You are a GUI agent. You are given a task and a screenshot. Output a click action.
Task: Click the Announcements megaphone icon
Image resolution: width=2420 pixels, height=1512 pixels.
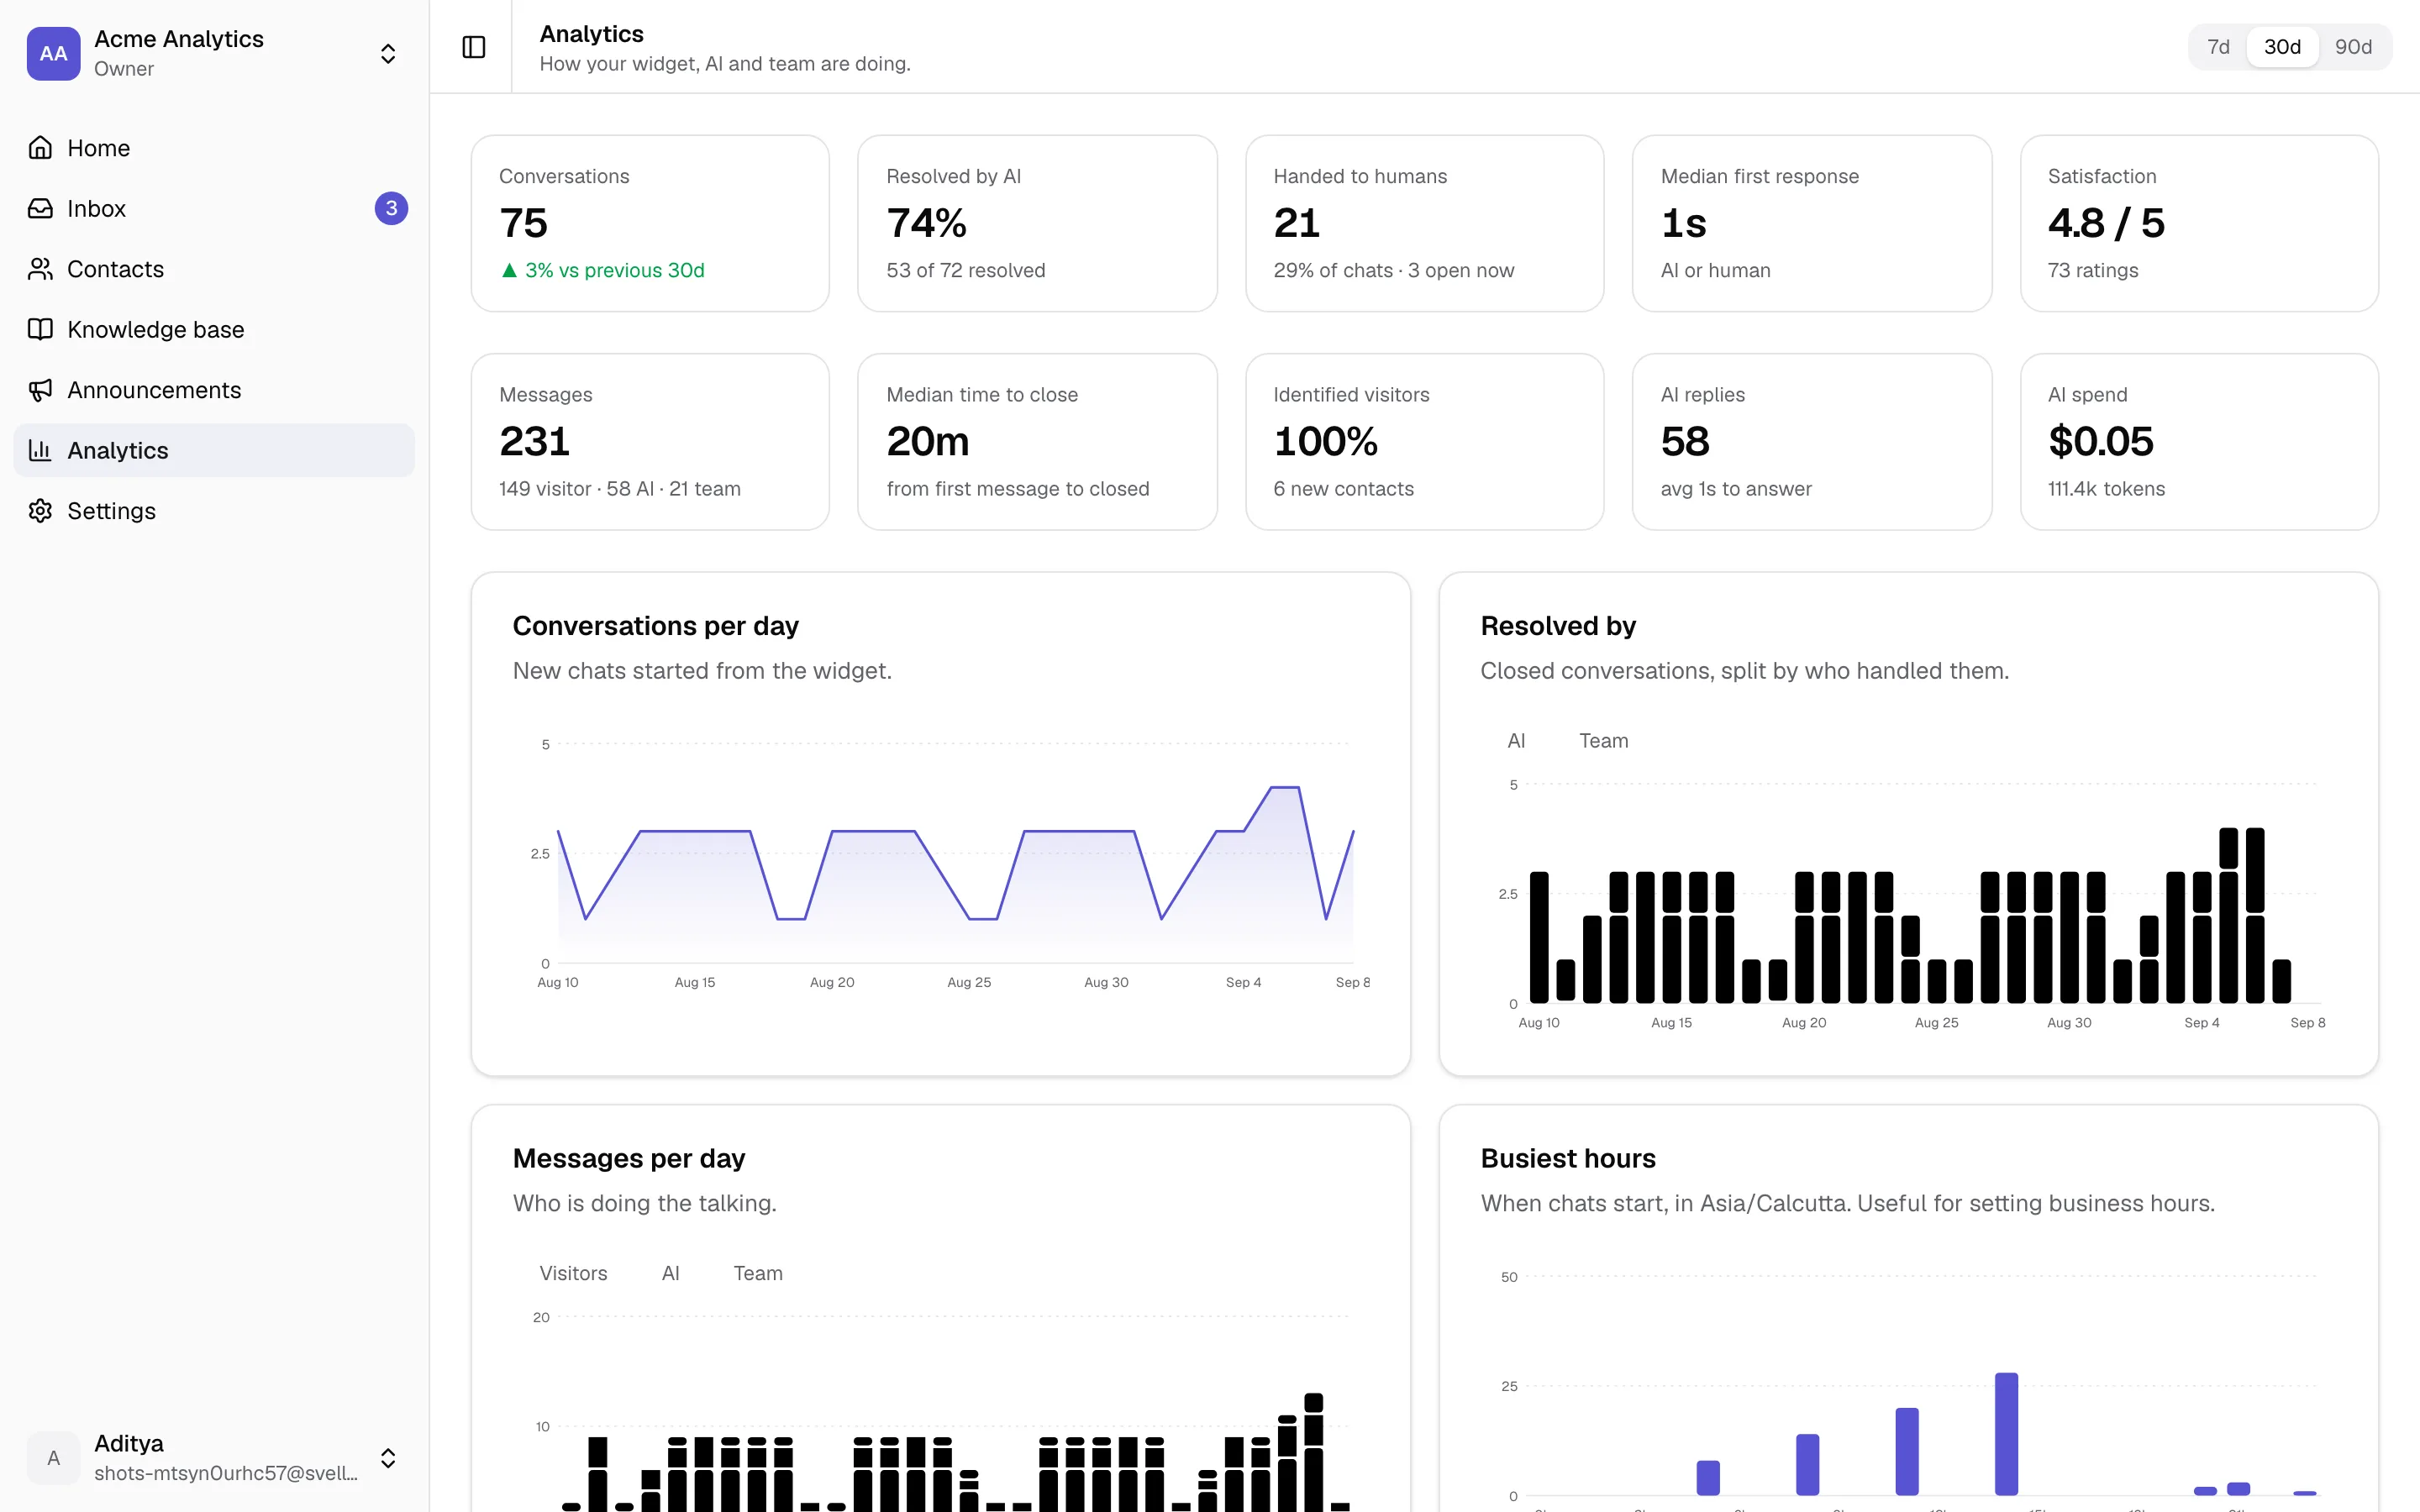pyautogui.click(x=40, y=390)
